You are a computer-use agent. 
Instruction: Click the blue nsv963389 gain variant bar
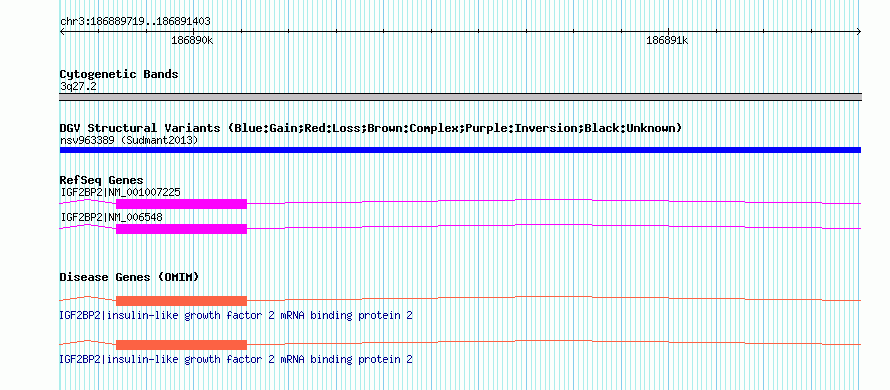point(460,150)
